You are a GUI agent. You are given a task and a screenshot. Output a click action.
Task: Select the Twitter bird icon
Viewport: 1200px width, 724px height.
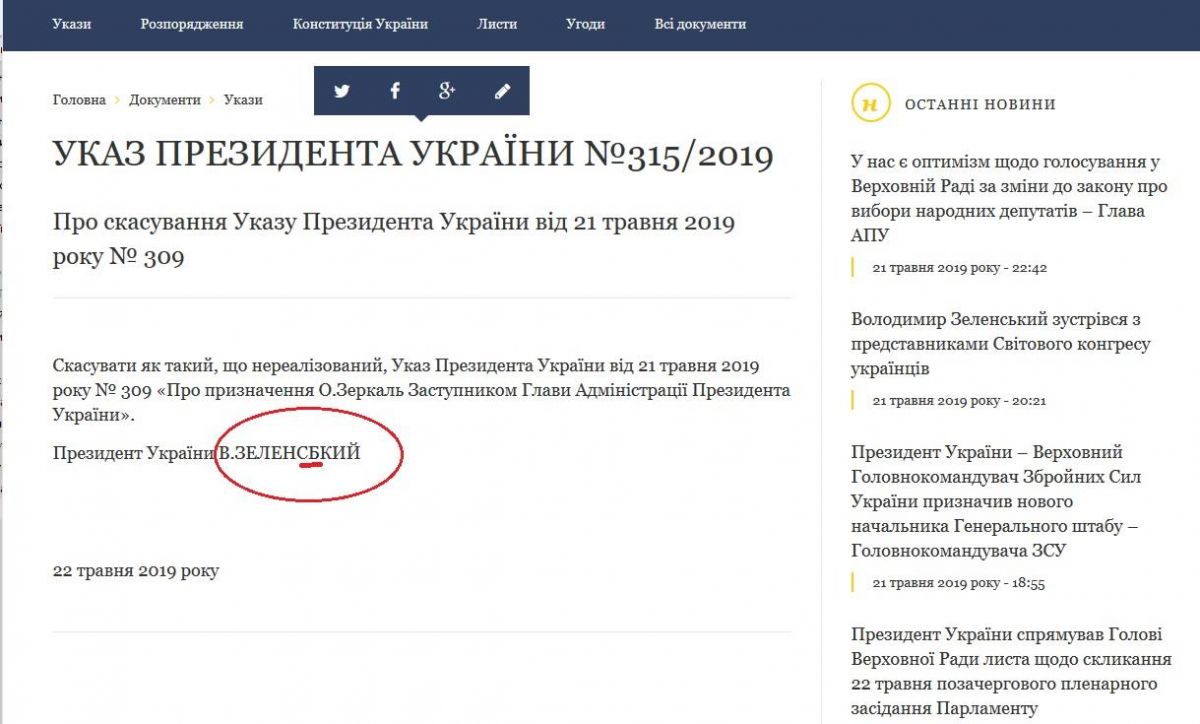pos(343,89)
